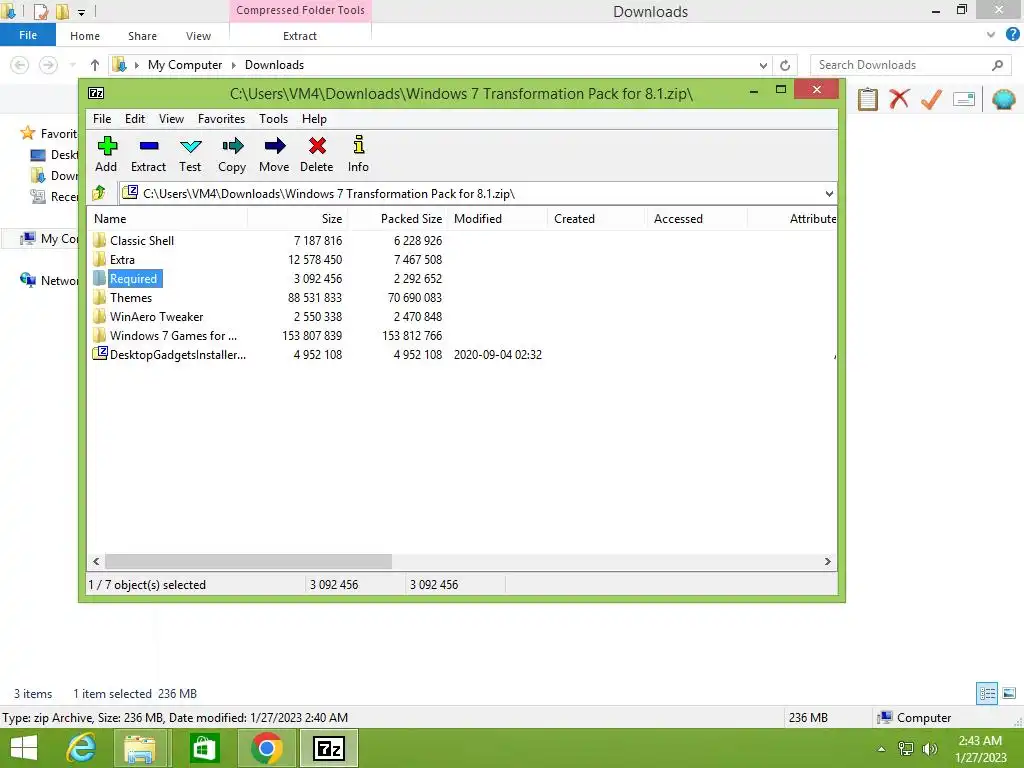Sort by the Size column header

(x=297, y=219)
